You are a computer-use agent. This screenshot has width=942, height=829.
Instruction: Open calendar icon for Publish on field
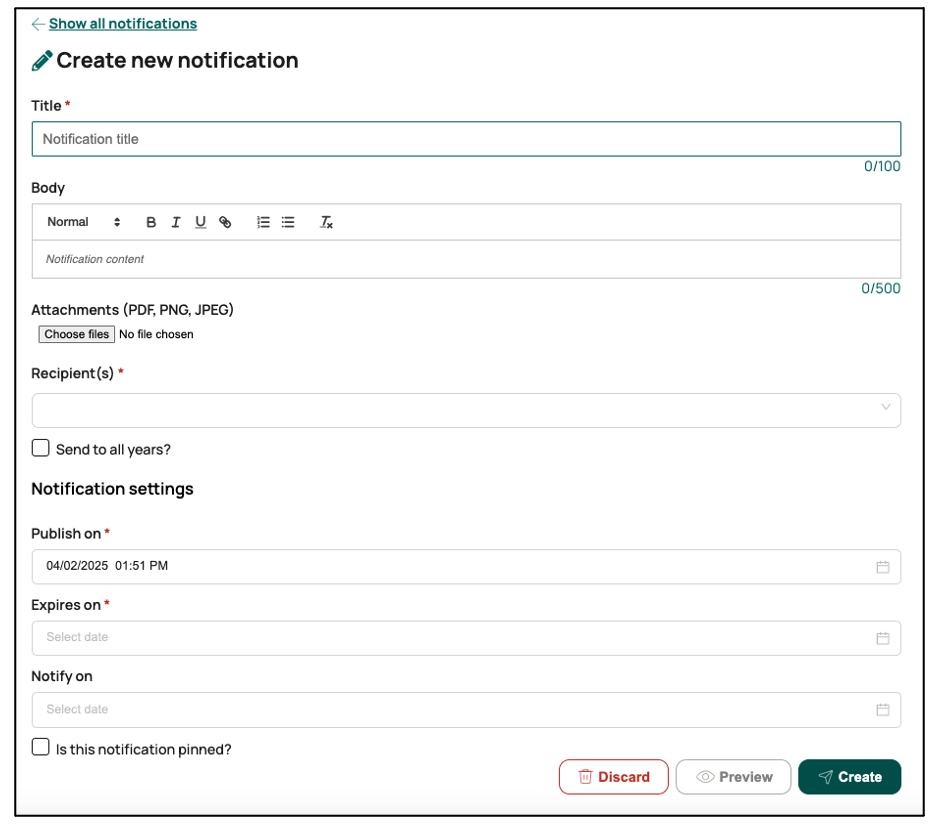click(882, 567)
